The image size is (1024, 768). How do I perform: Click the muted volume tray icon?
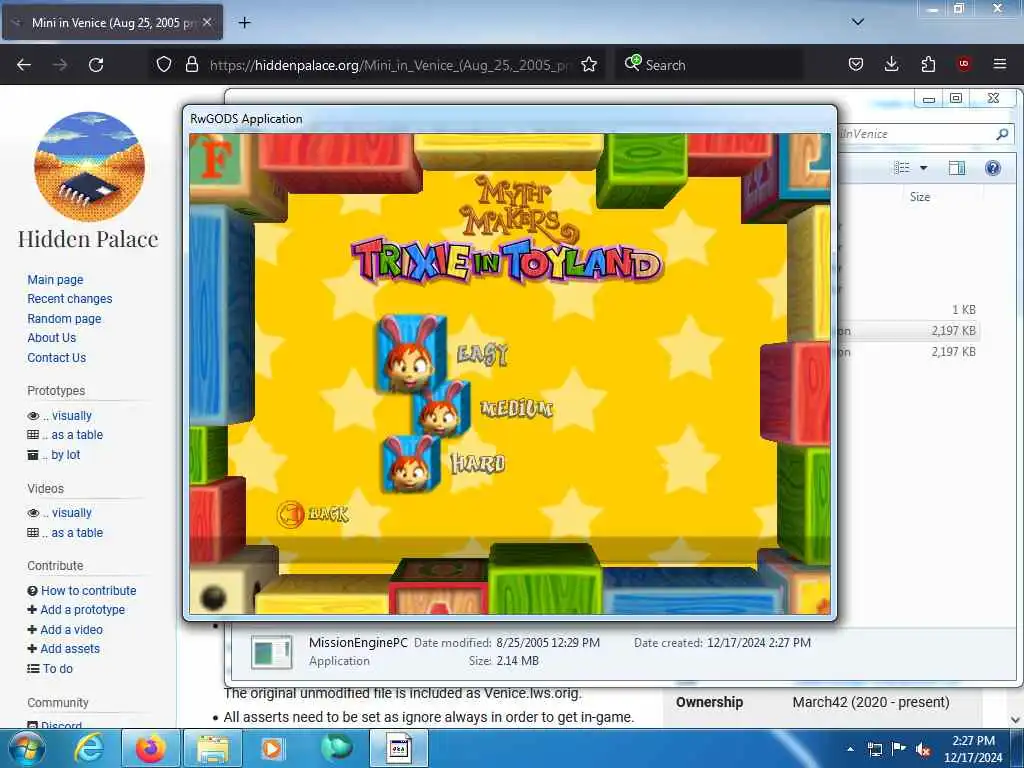click(923, 749)
